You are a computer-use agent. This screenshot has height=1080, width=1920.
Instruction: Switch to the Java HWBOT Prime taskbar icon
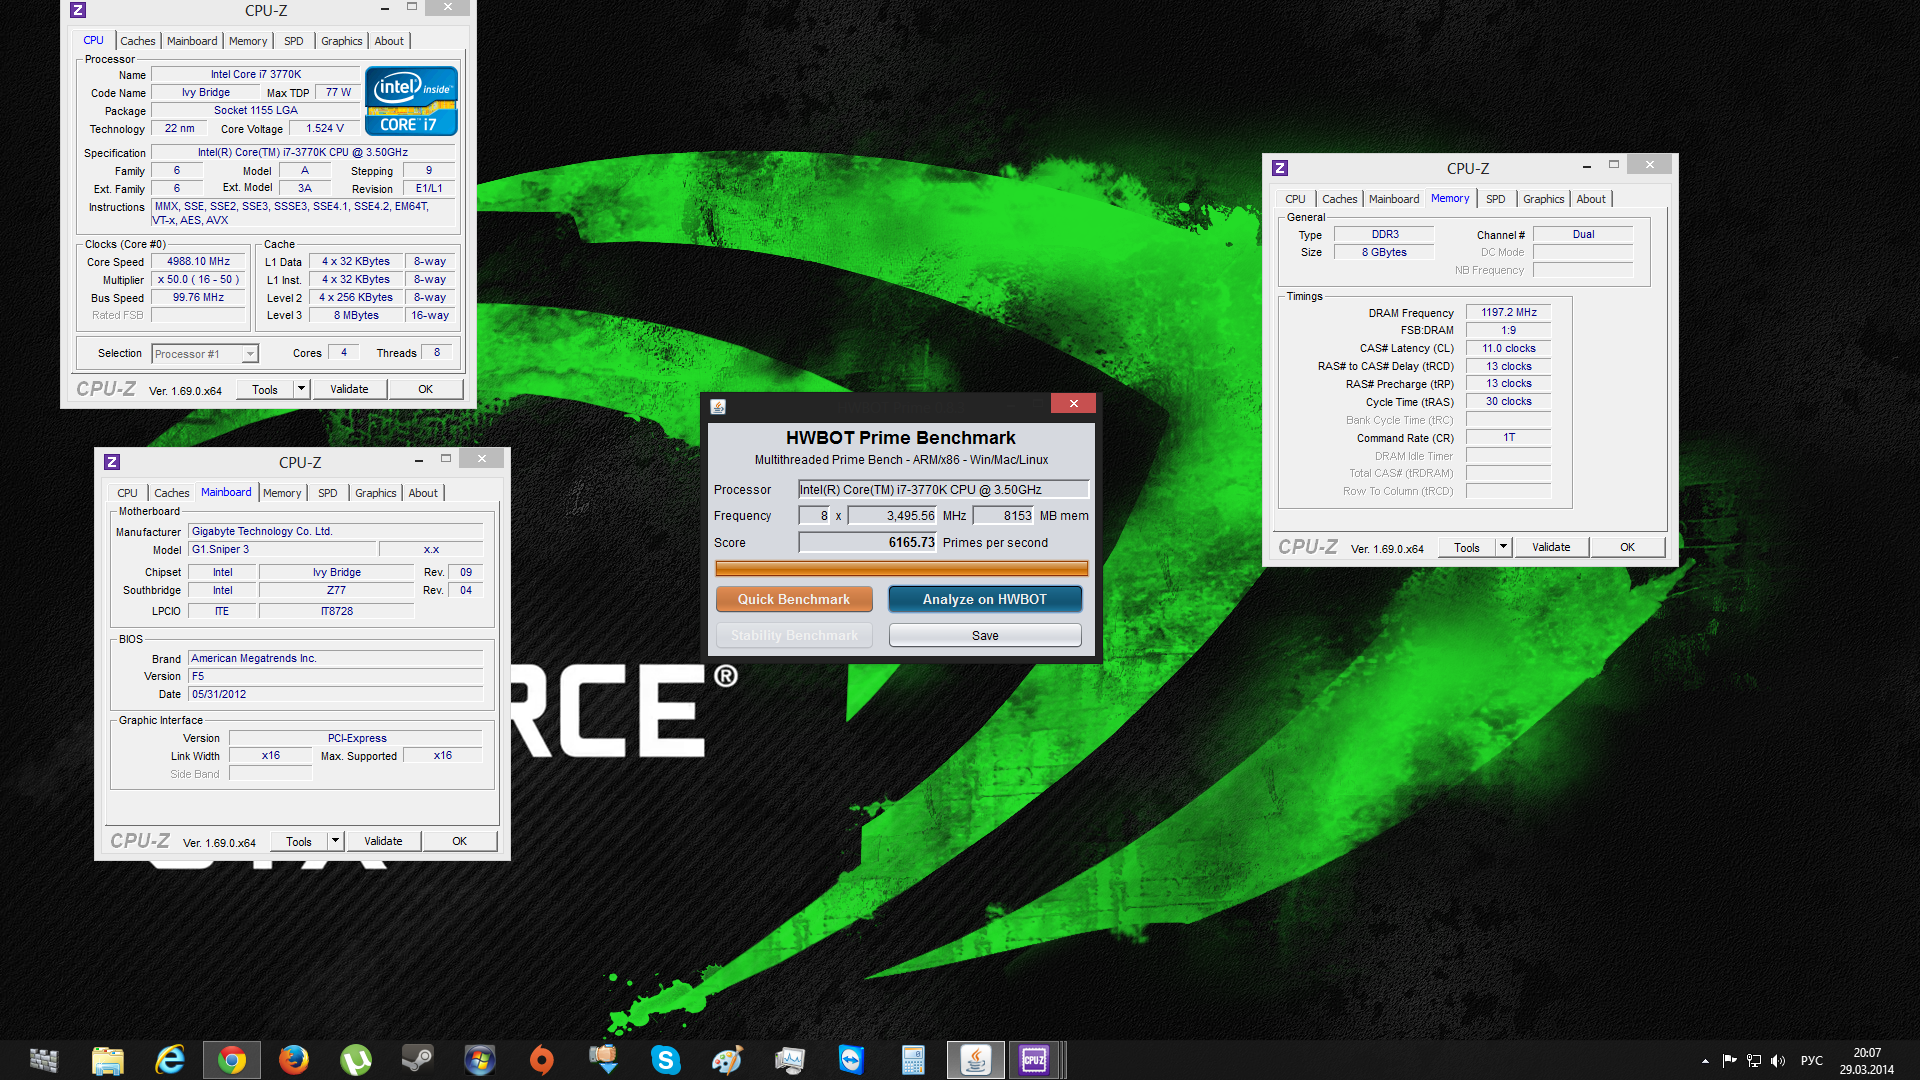point(976,1060)
